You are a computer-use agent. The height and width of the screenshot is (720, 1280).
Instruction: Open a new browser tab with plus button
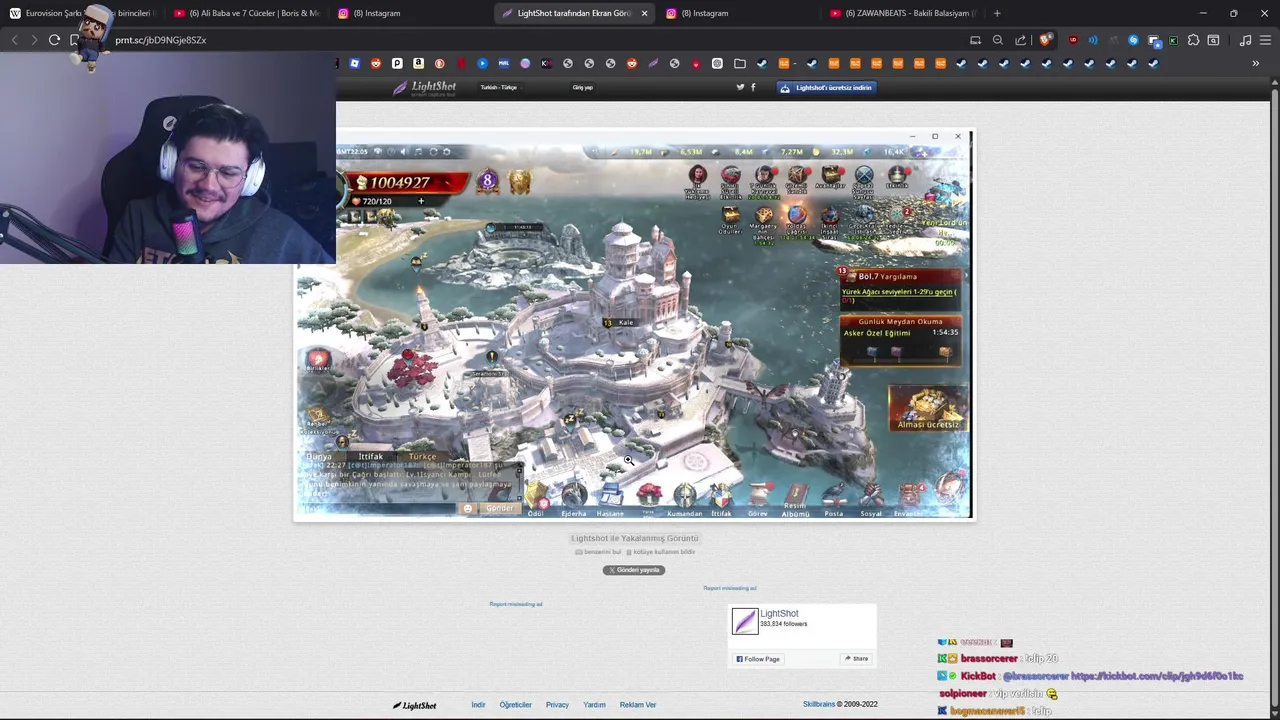pos(997,13)
